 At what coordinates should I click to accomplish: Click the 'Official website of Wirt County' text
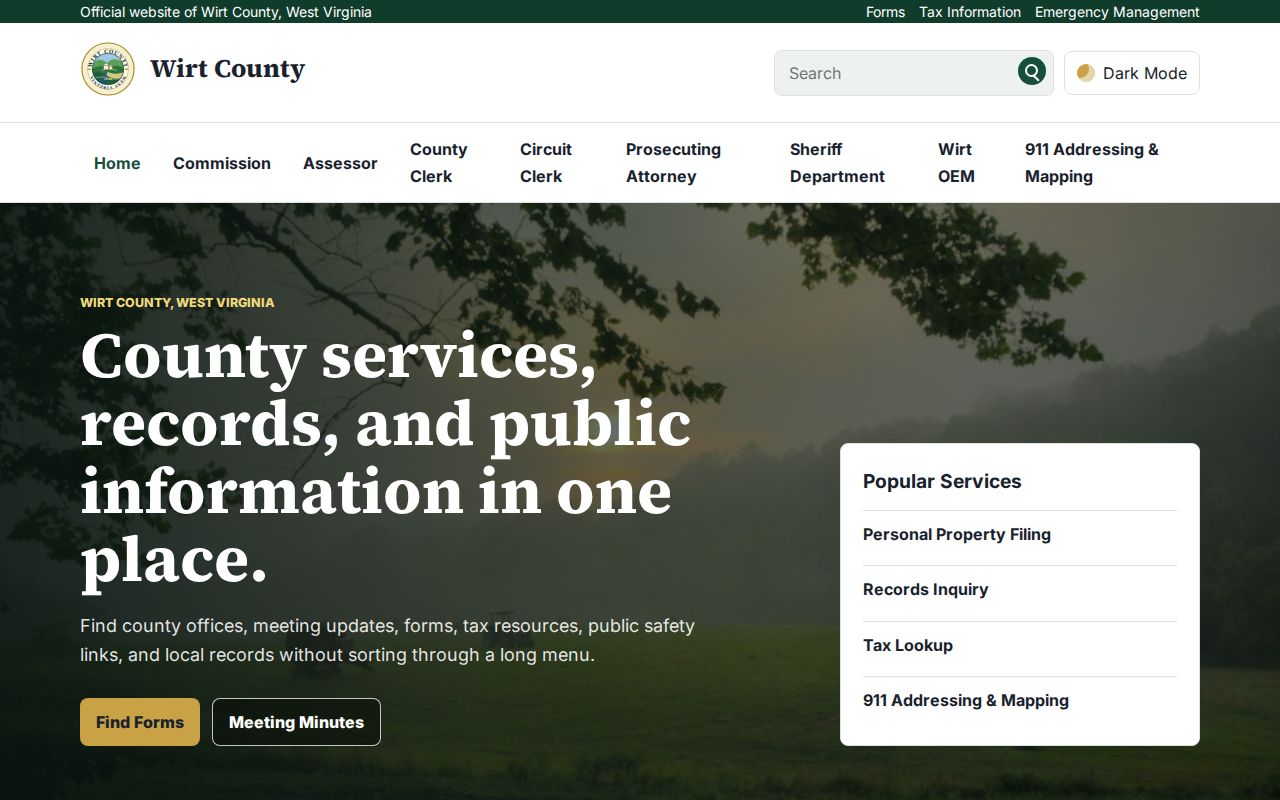pos(226,12)
